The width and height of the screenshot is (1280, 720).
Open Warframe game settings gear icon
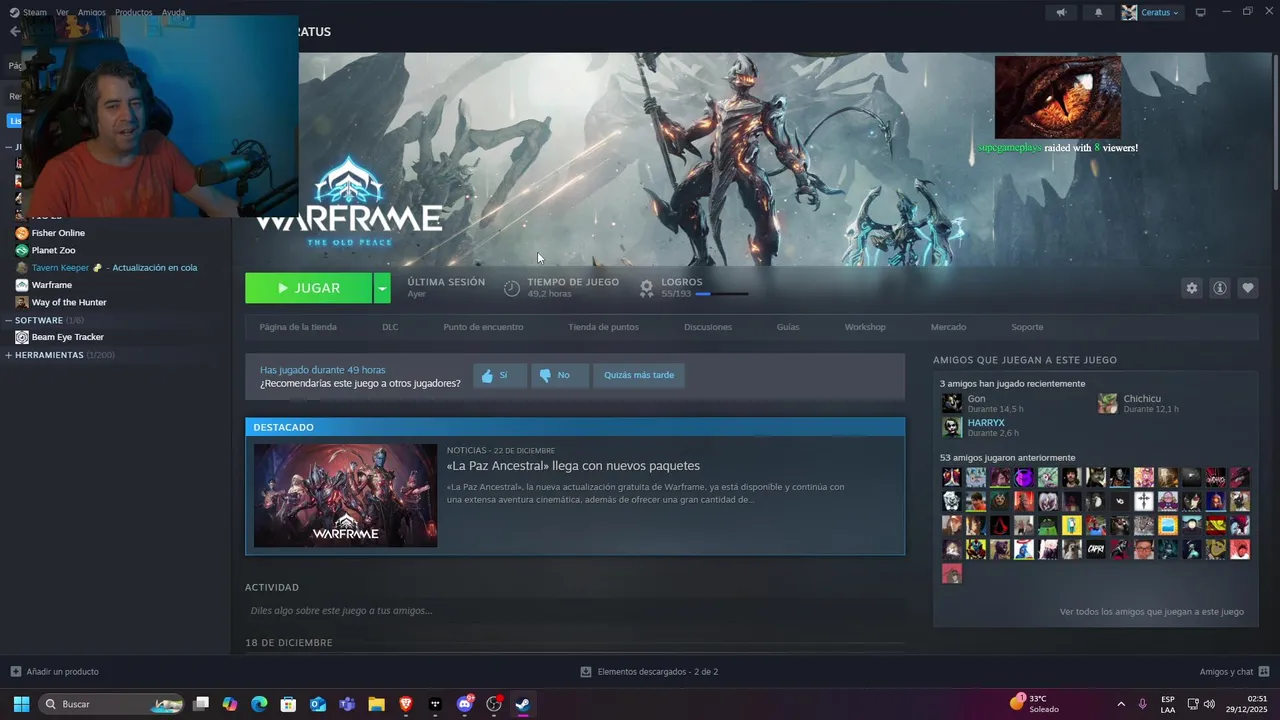(1191, 288)
